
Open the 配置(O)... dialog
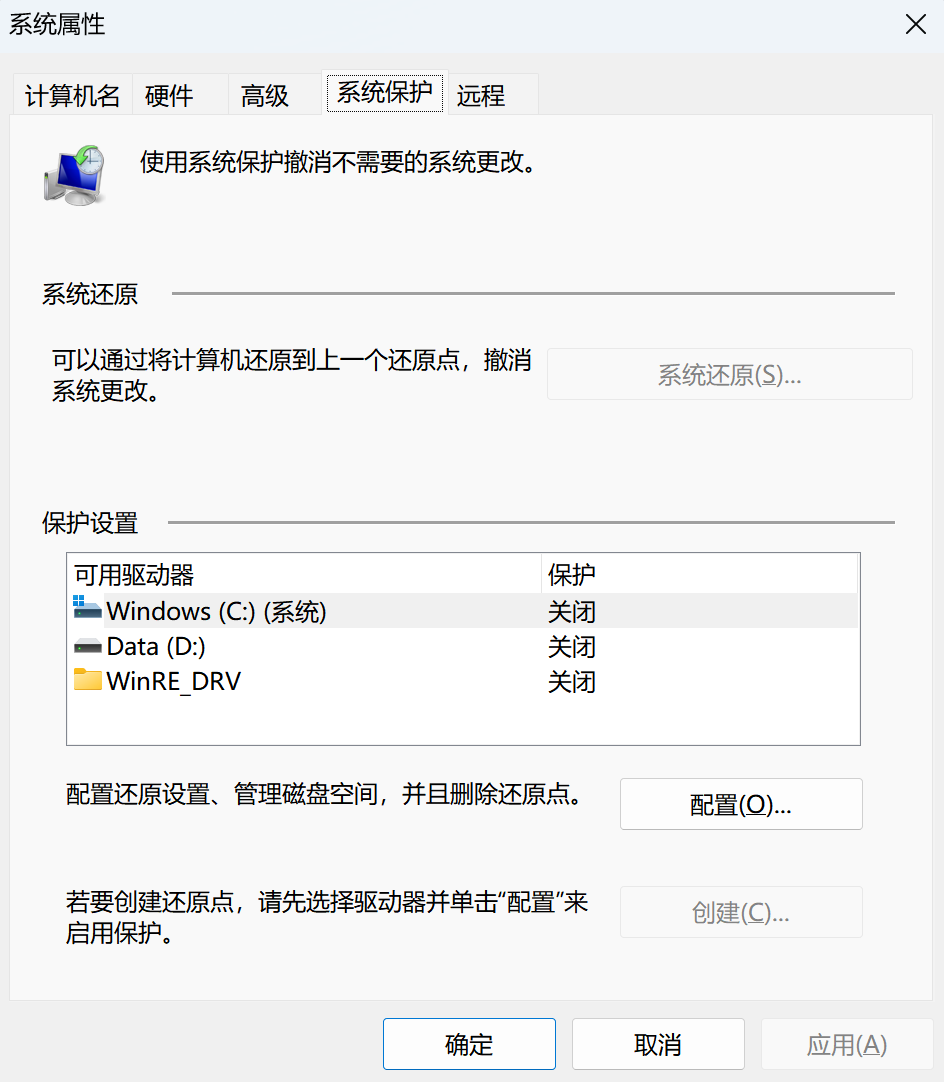(740, 804)
